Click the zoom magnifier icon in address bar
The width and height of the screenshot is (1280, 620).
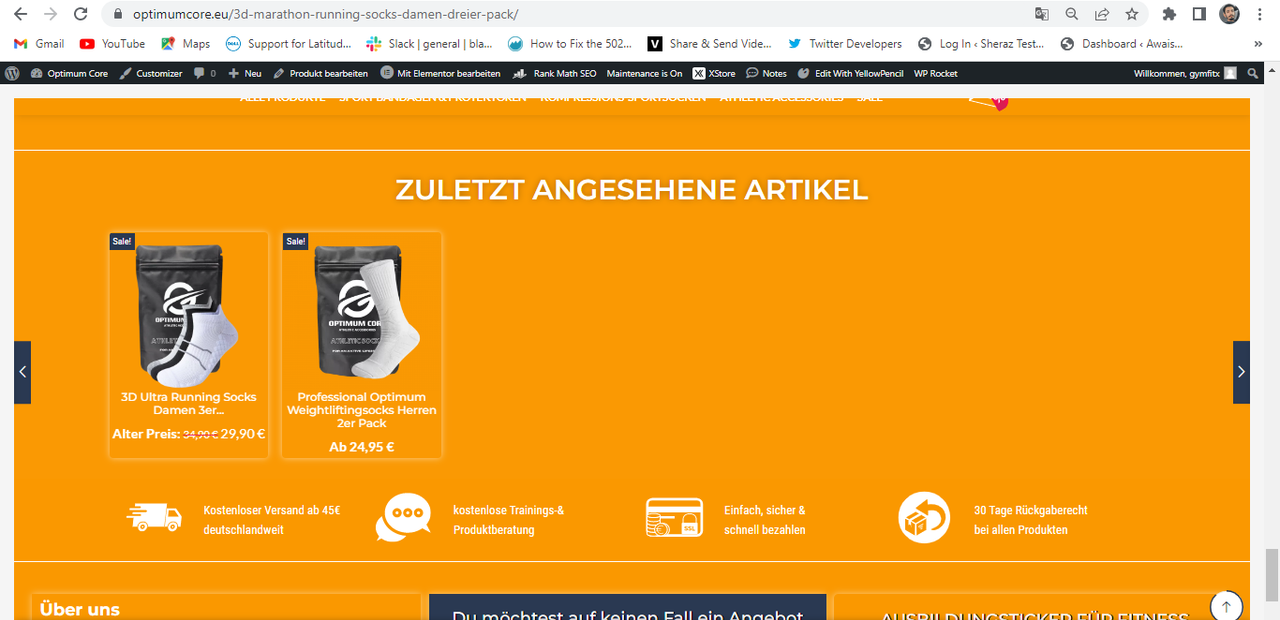[1072, 15]
